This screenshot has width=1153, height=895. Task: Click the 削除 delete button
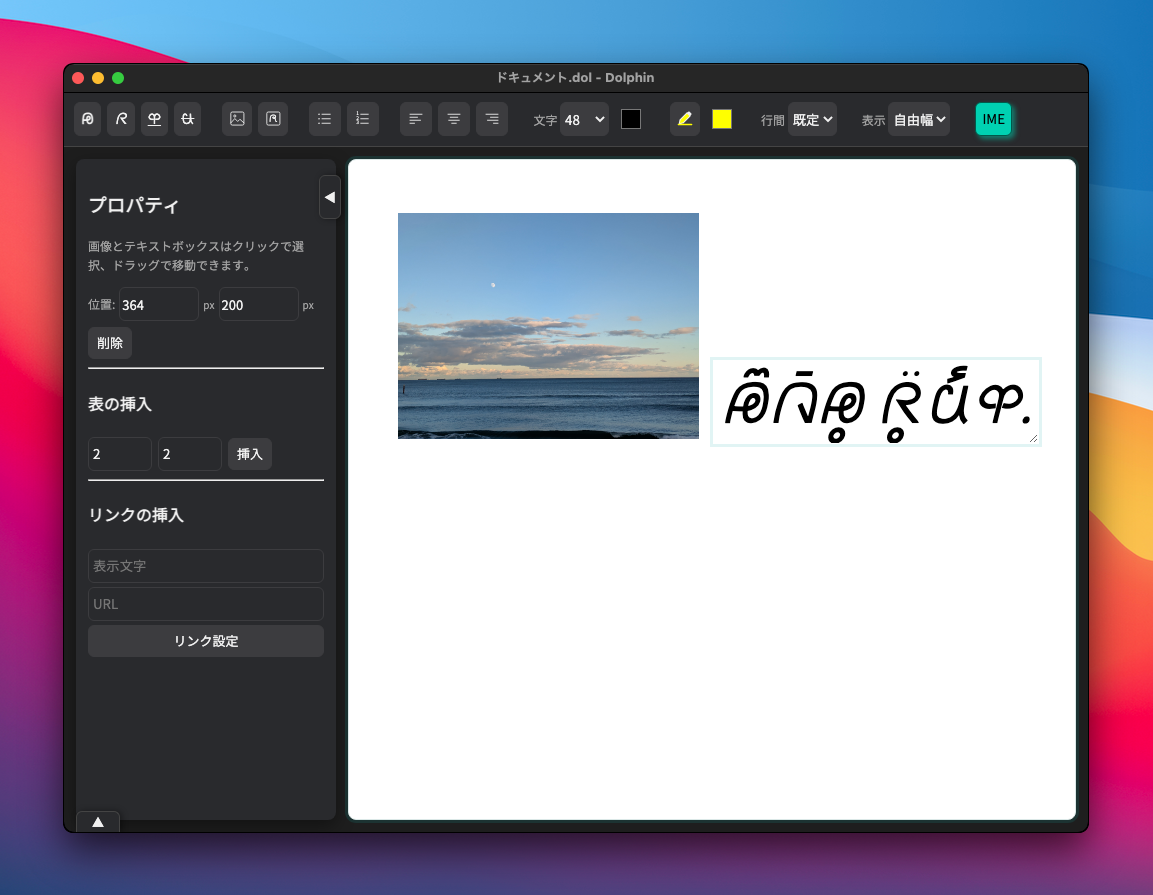[x=110, y=343]
